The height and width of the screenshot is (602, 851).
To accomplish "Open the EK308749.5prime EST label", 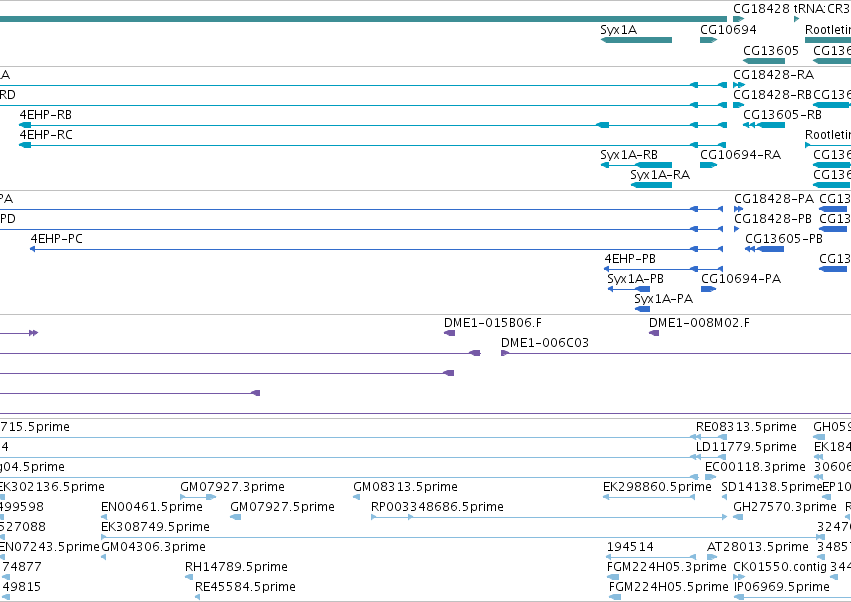I will click(x=155, y=528).
